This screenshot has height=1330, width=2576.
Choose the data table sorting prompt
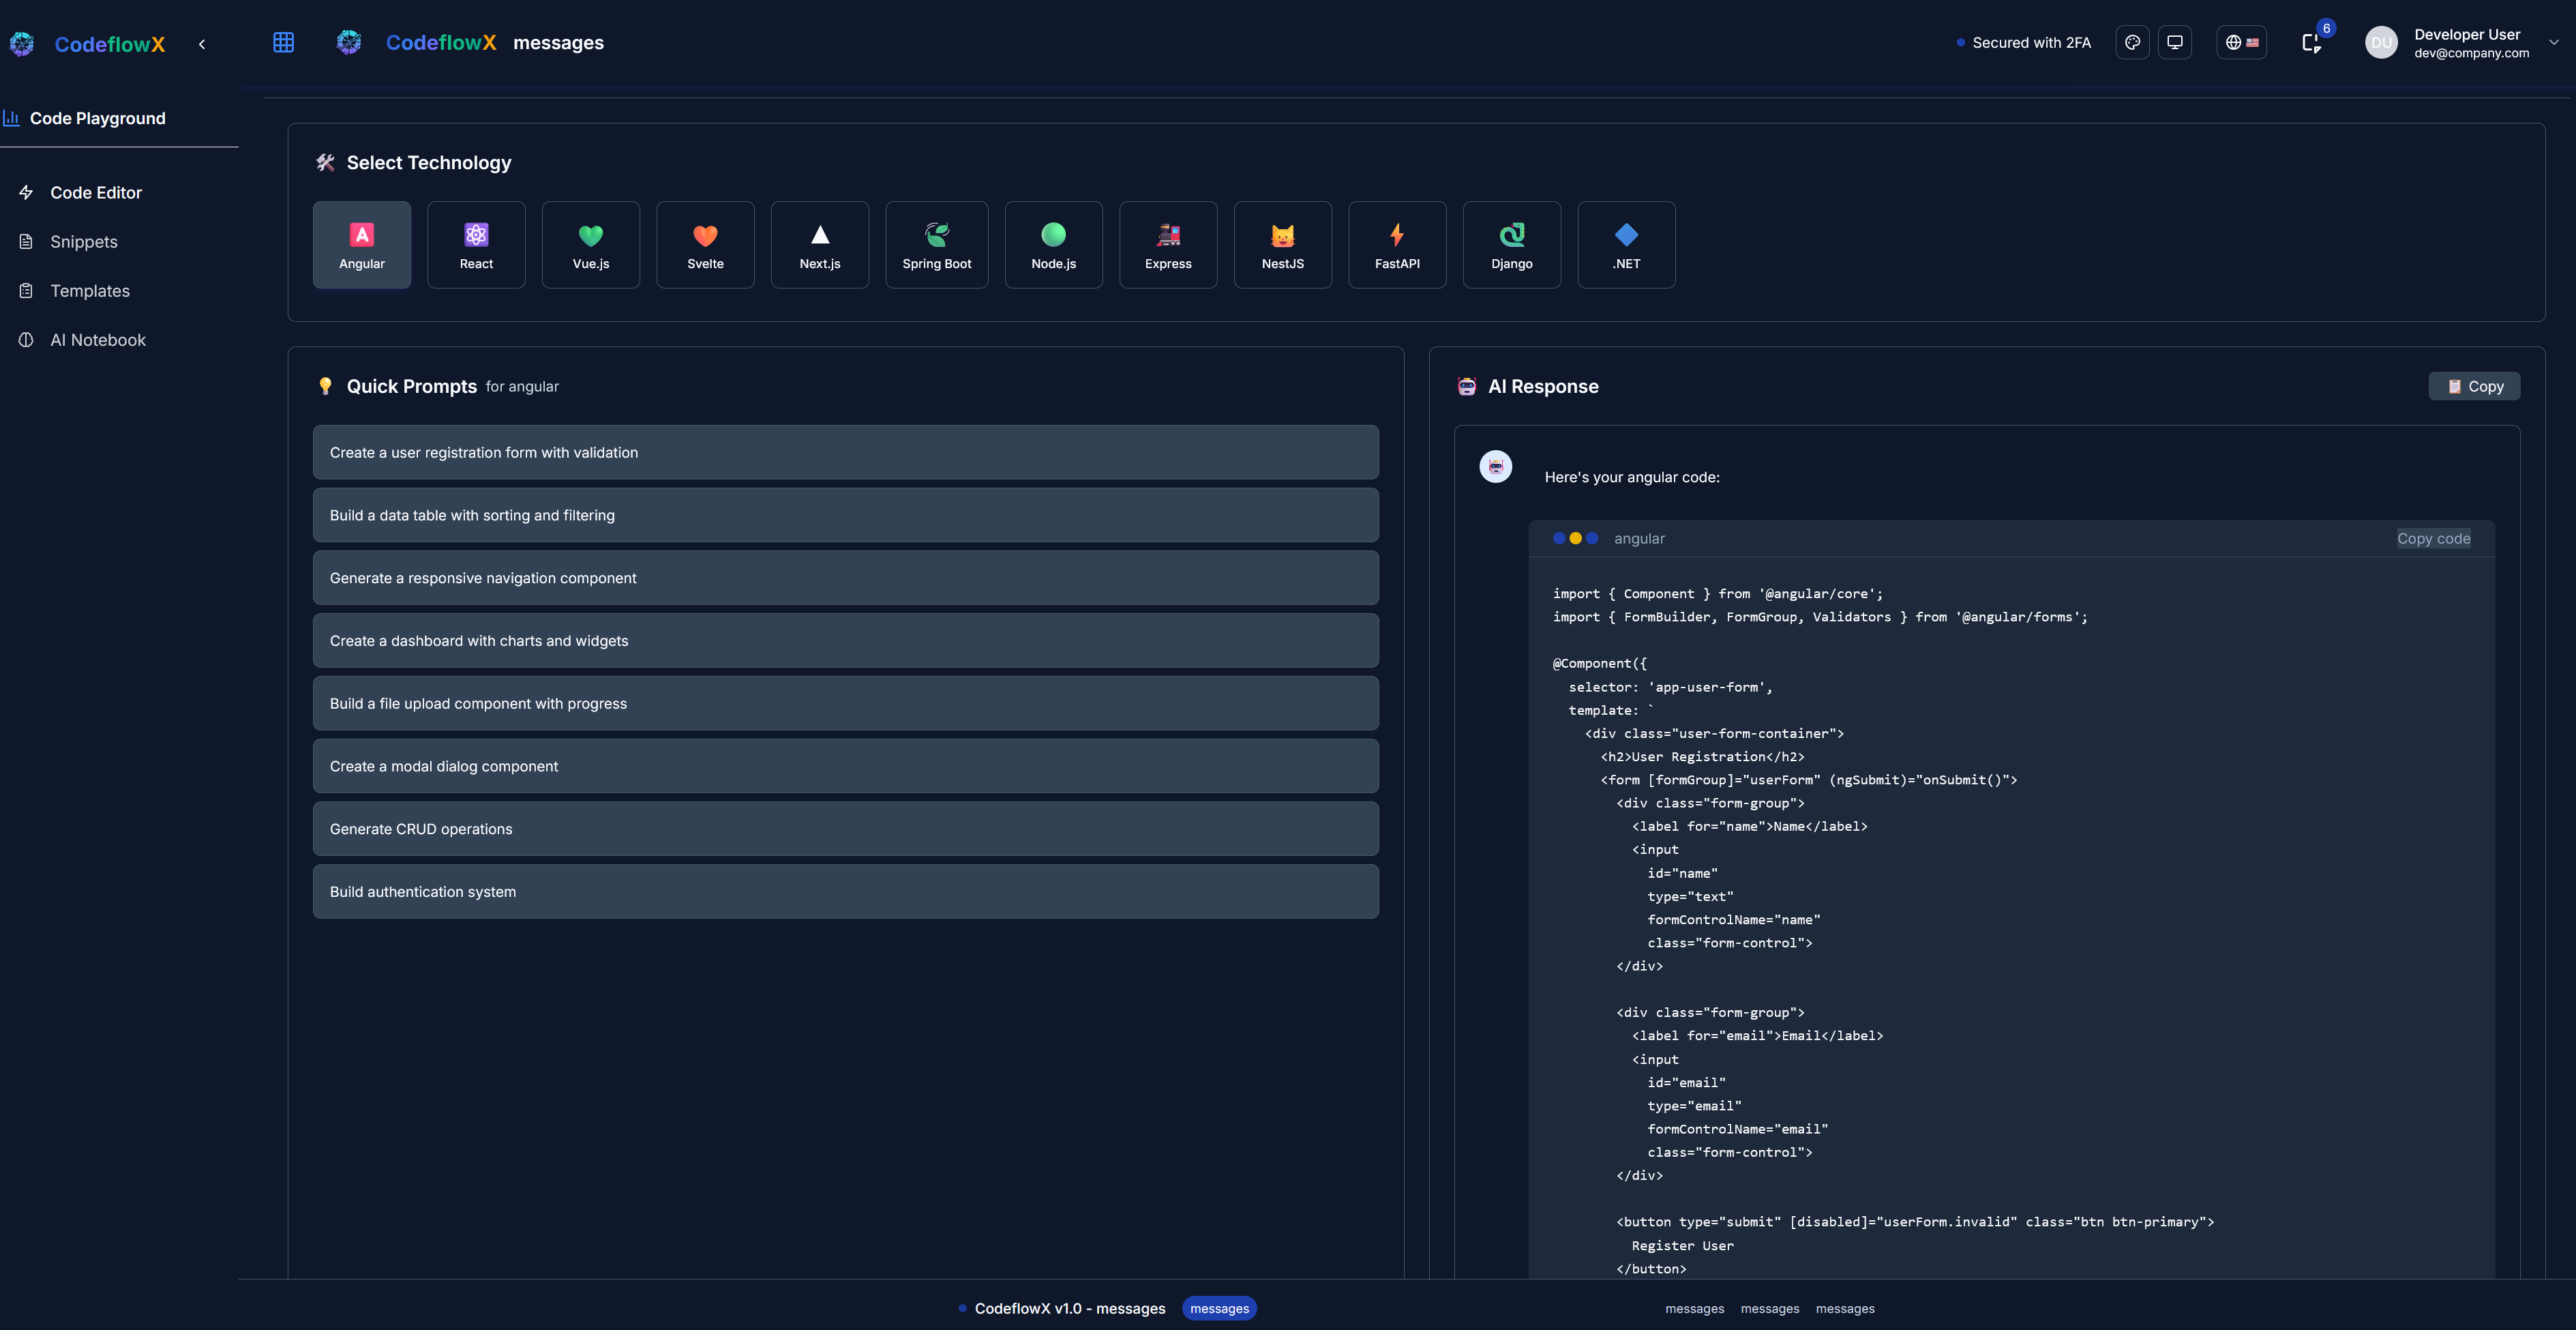click(x=845, y=515)
